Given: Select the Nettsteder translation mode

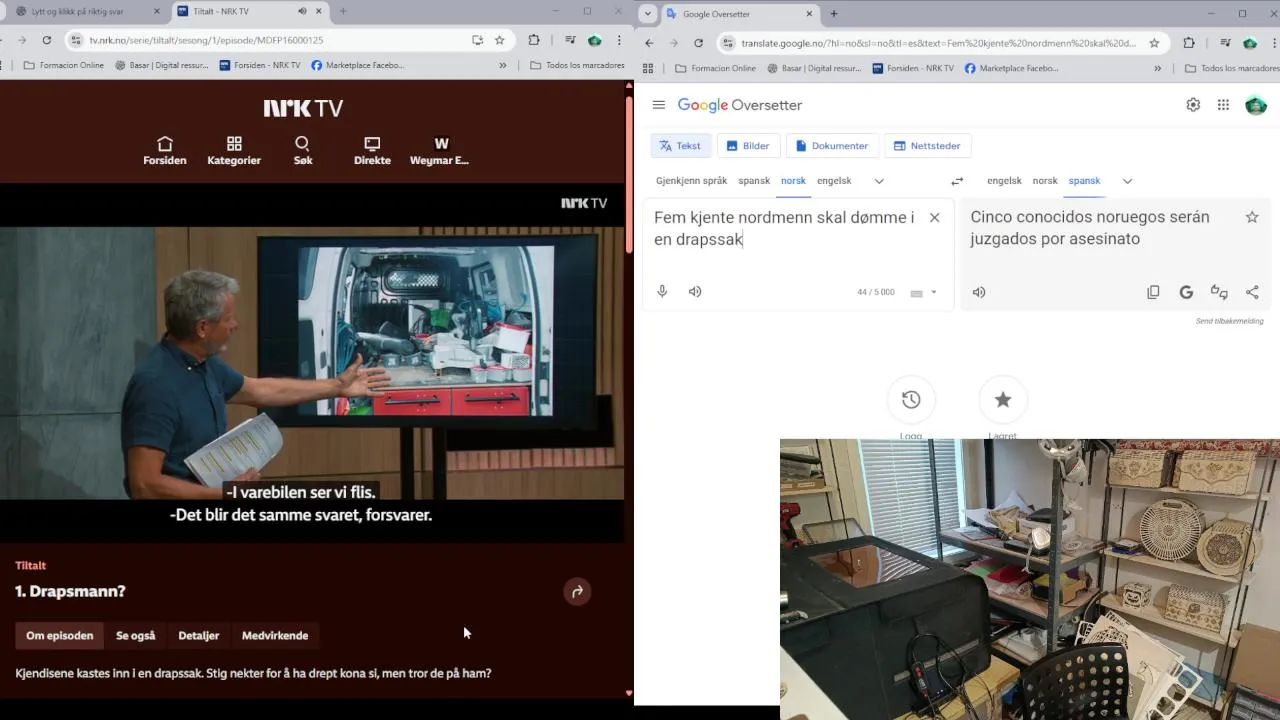Looking at the screenshot, I should pyautogui.click(x=927, y=146).
